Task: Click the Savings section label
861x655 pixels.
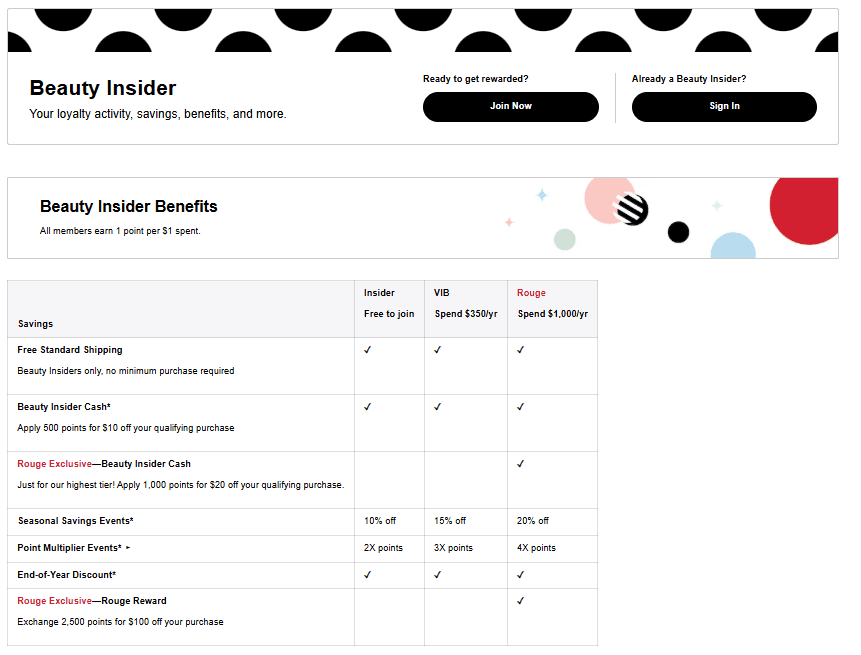Action: [x=35, y=323]
